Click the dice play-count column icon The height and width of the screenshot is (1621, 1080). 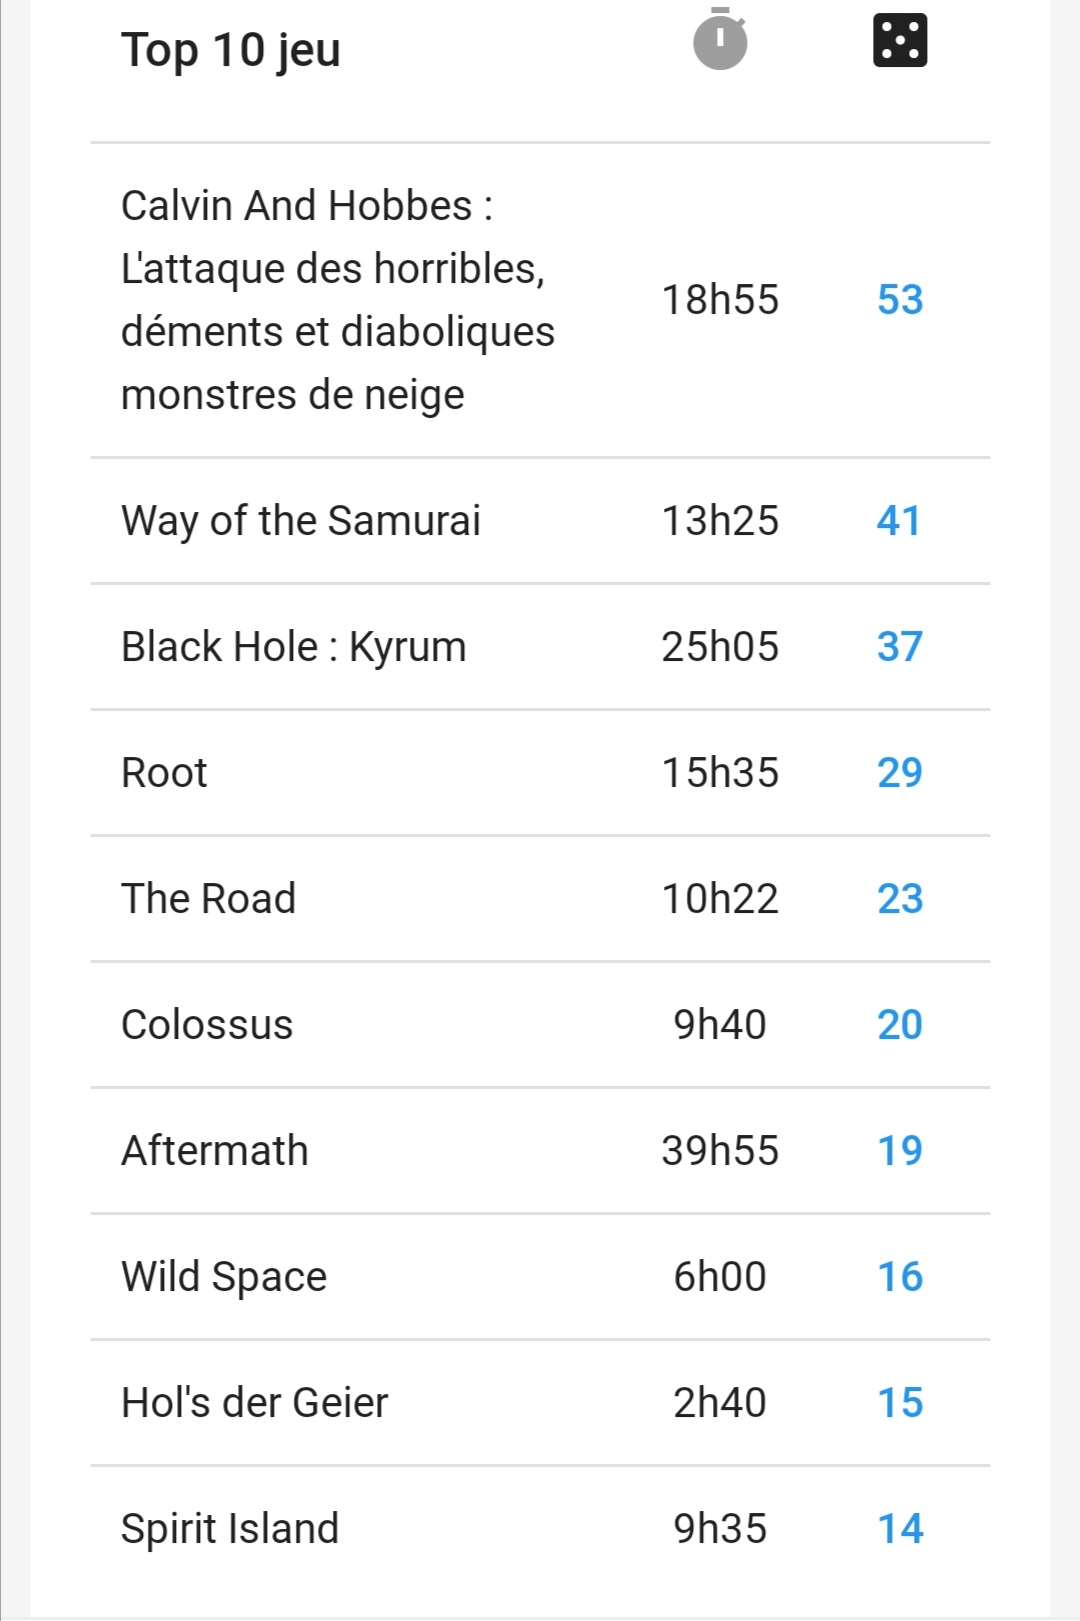coord(900,40)
